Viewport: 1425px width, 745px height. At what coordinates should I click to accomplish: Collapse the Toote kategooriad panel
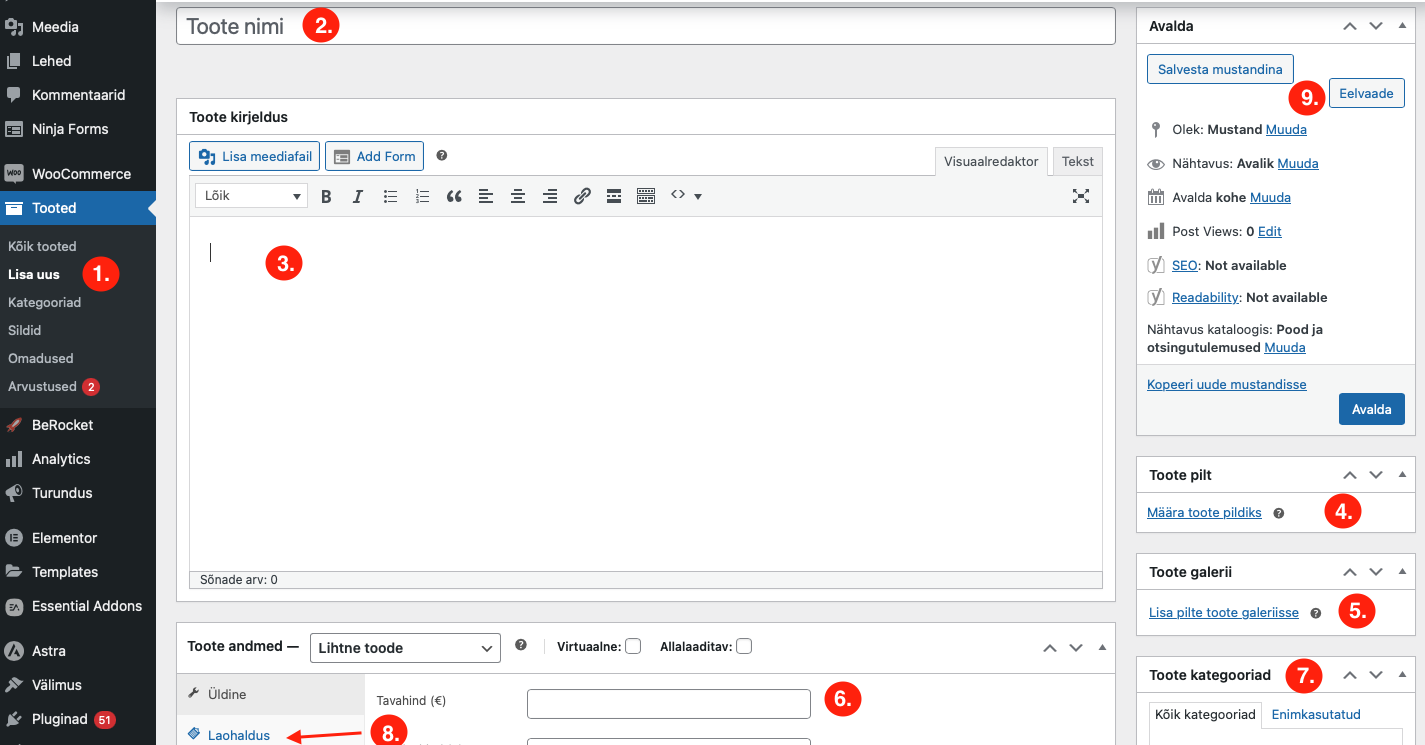[1402, 673]
